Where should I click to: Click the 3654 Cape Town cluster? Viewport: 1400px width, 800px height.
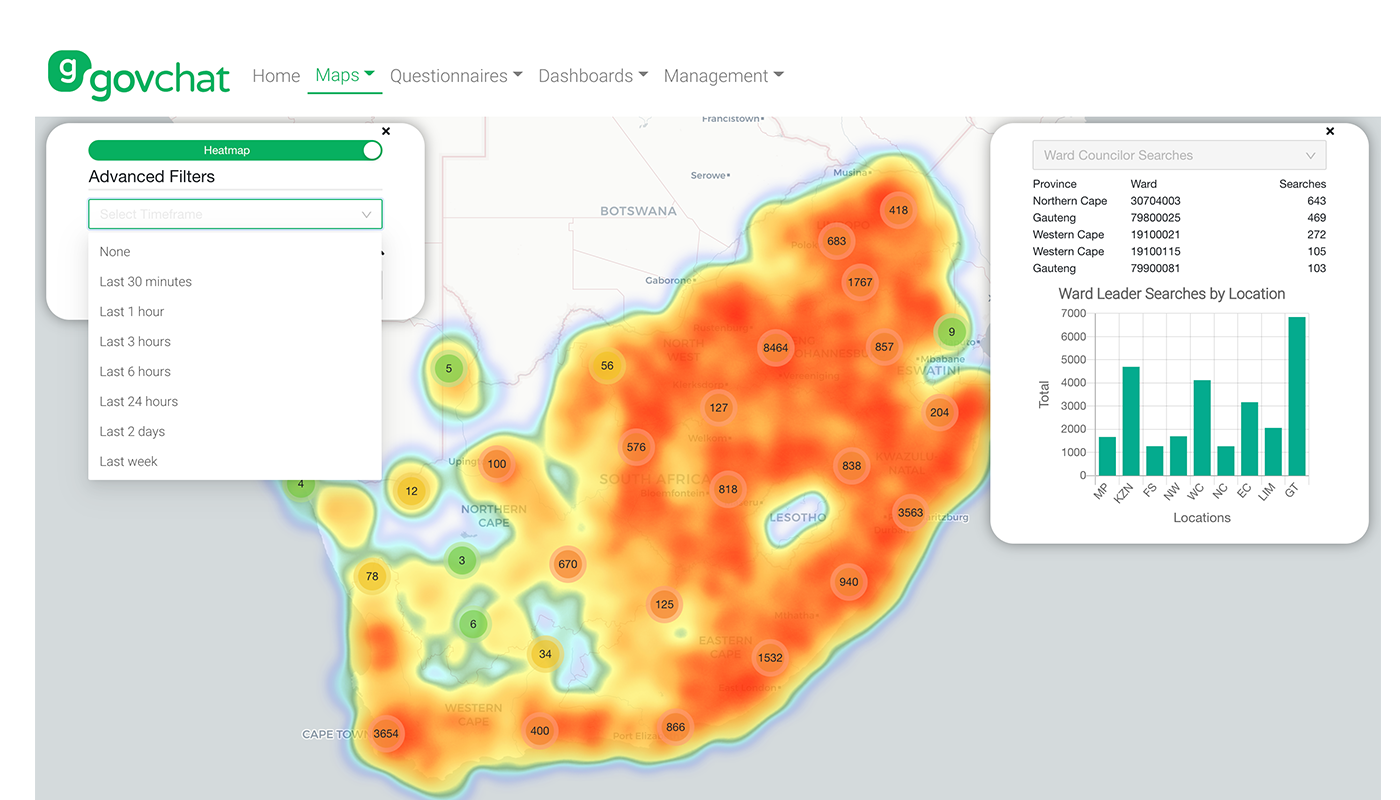click(x=386, y=733)
